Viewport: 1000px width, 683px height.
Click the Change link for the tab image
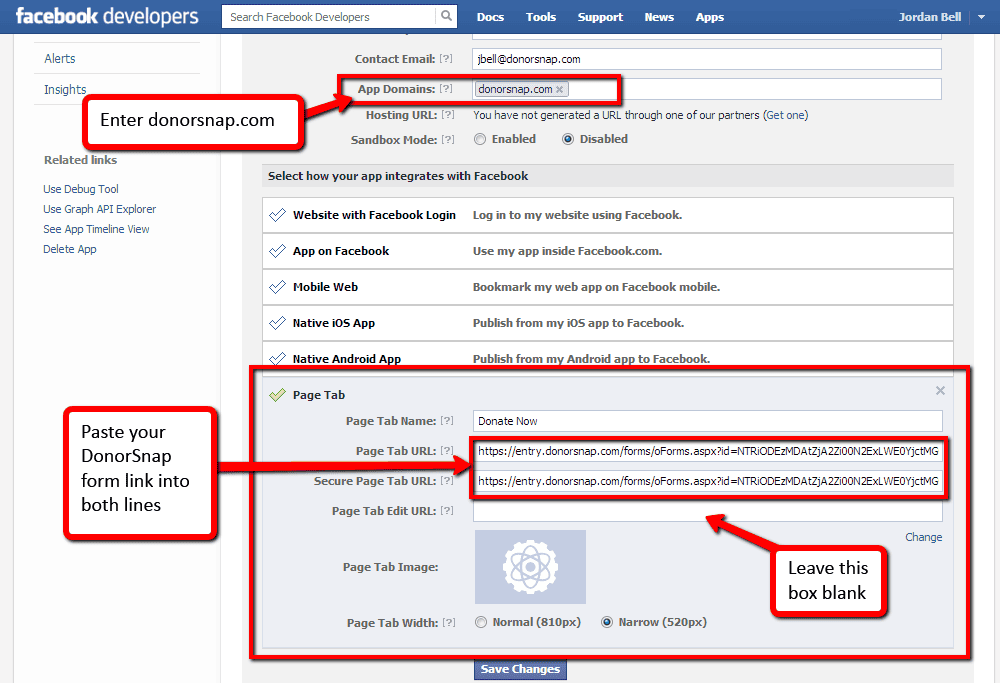[x=923, y=537]
